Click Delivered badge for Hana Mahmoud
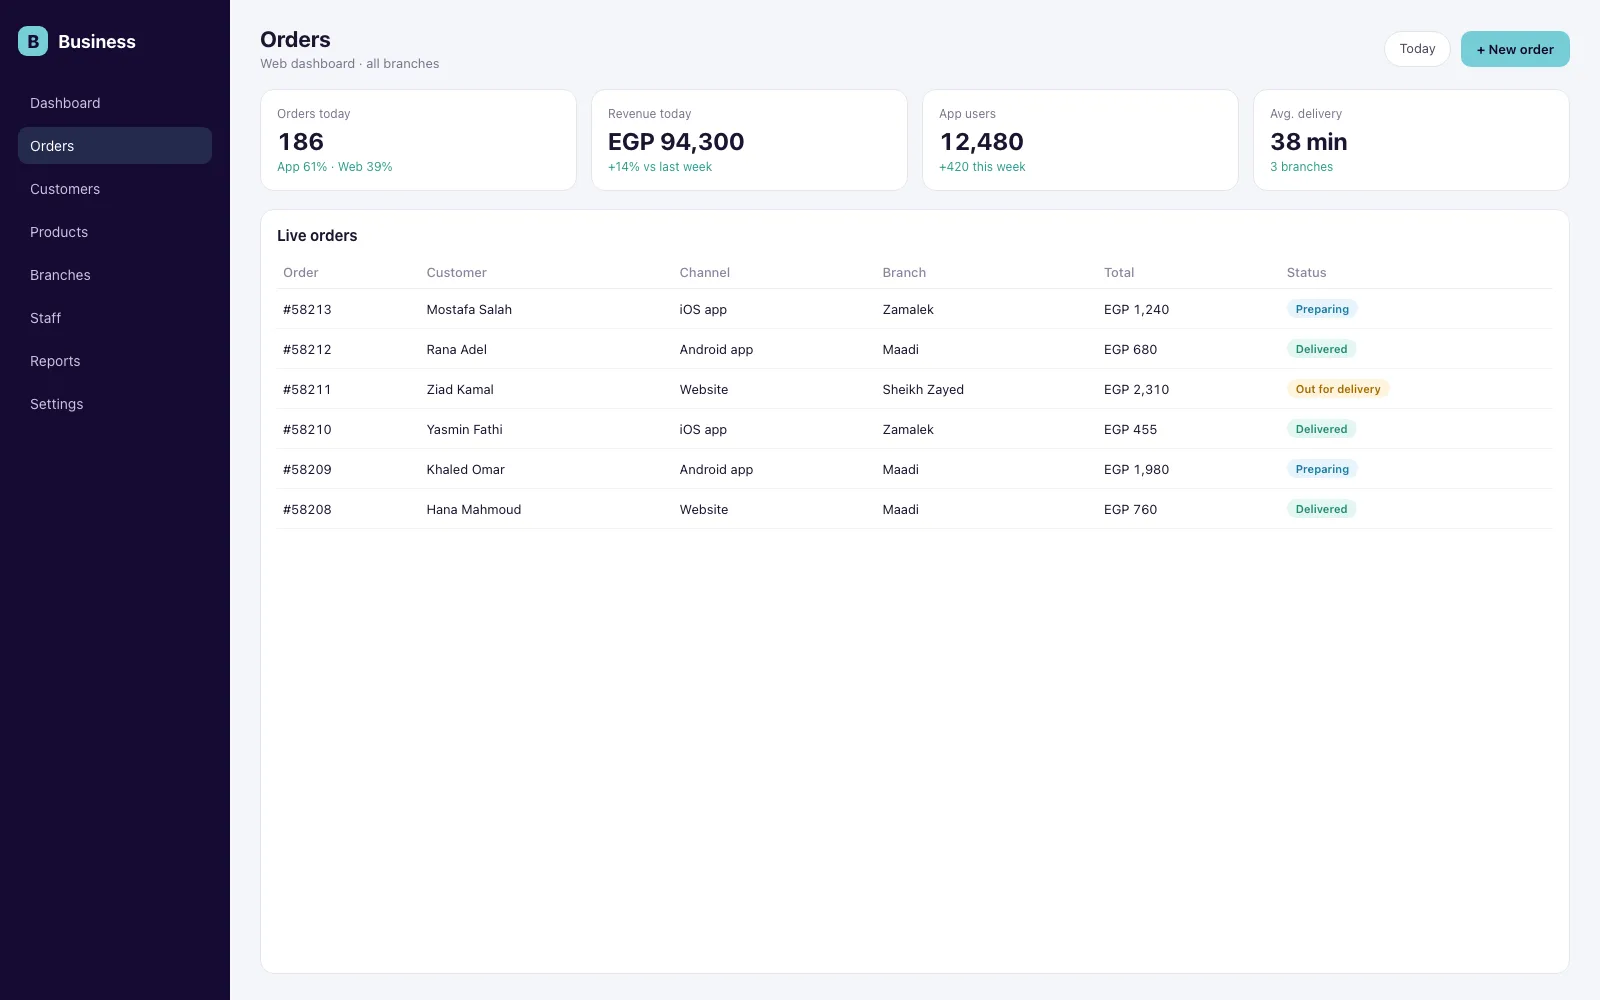Screen dimensions: 1600x1000 tap(1321, 509)
